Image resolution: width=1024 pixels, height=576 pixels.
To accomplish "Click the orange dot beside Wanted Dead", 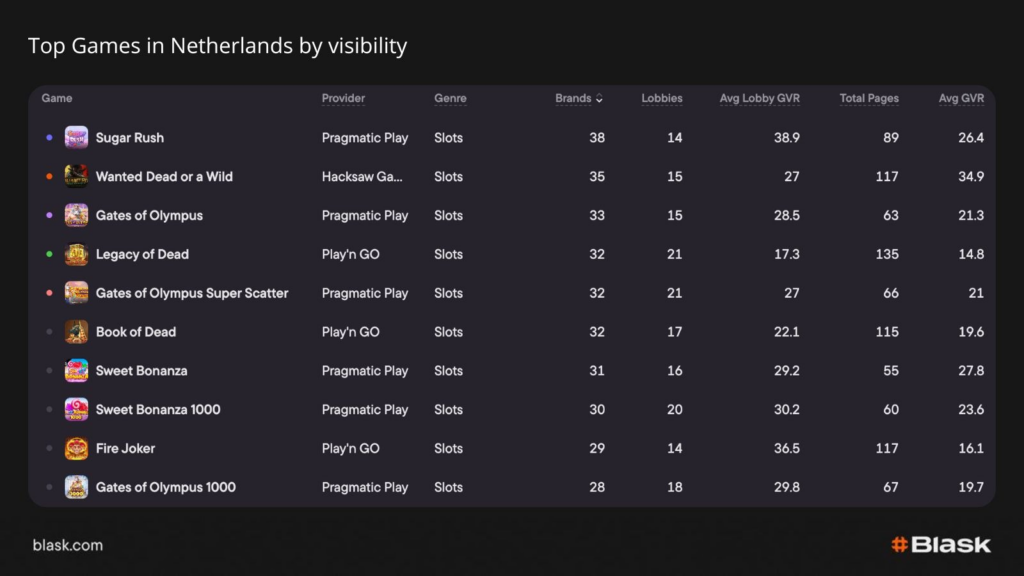I will [x=49, y=177].
